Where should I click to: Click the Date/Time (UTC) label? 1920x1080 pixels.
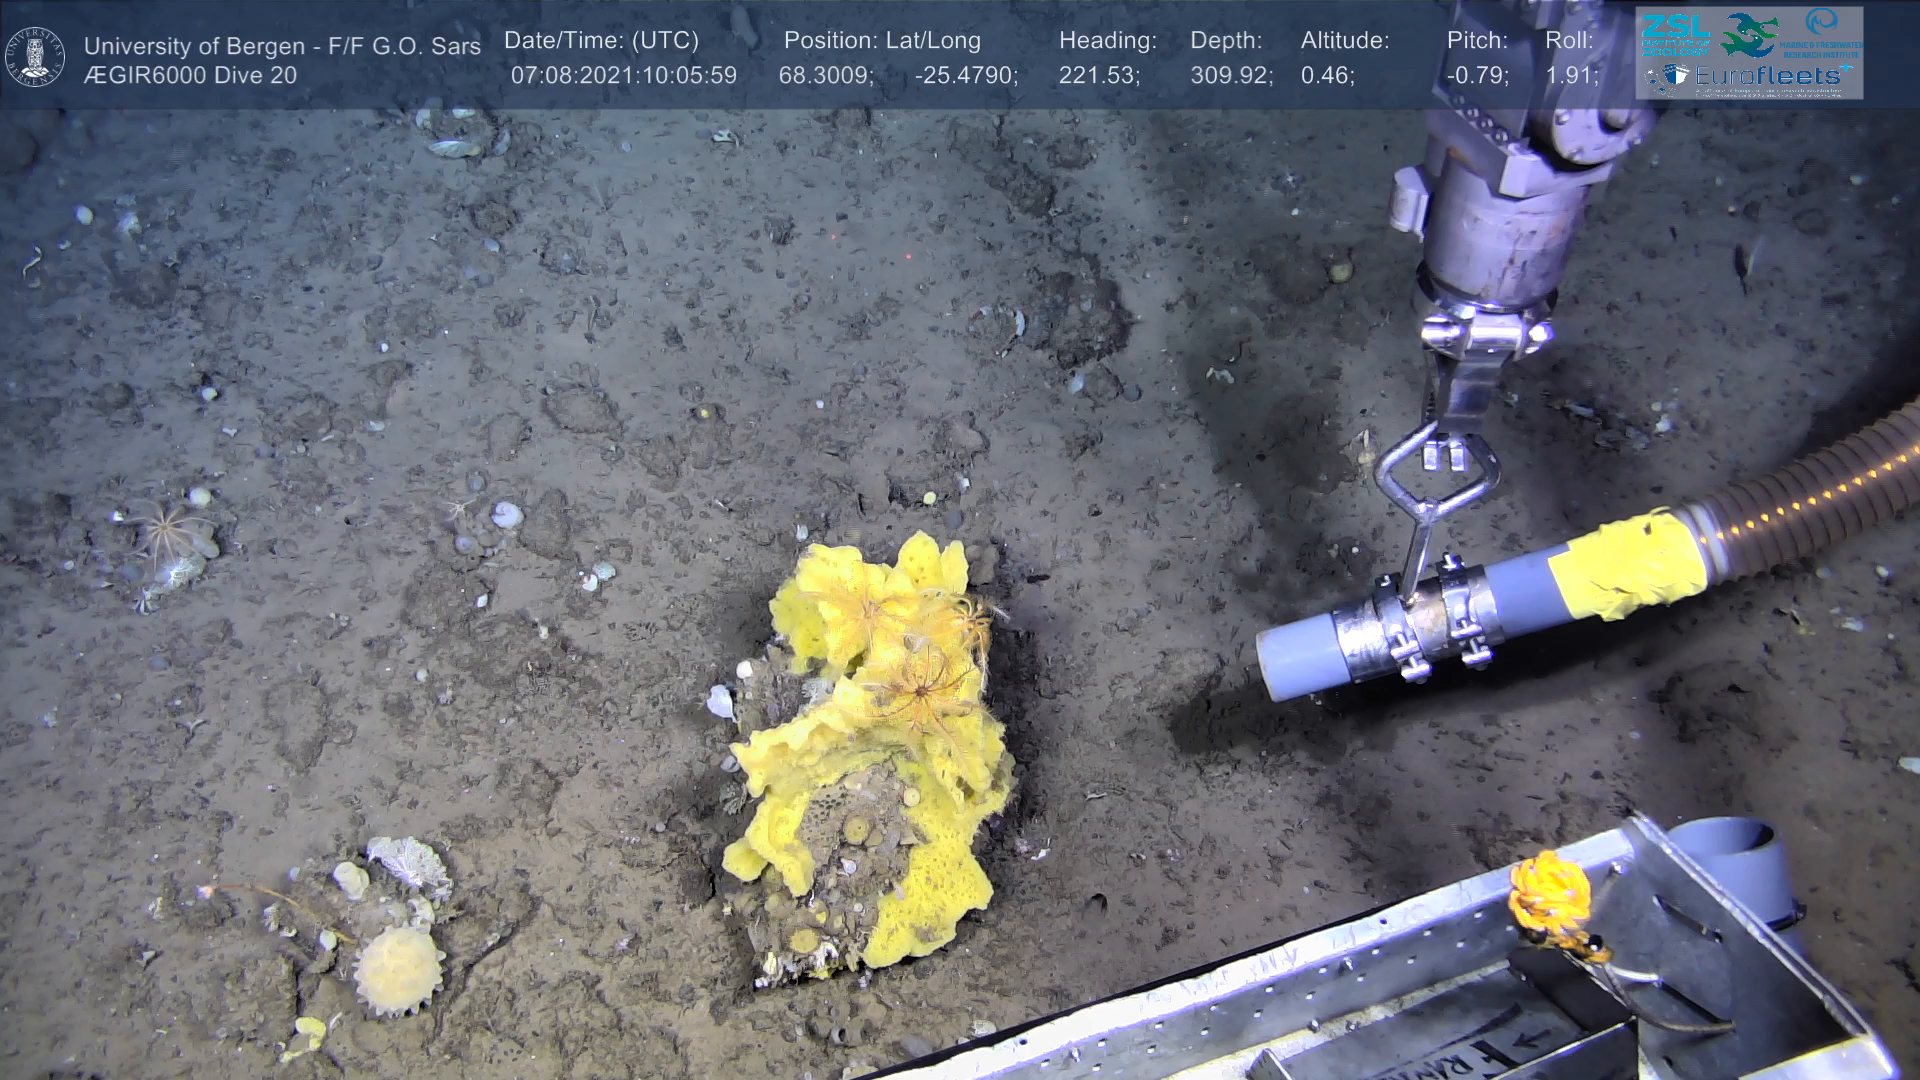coord(601,41)
